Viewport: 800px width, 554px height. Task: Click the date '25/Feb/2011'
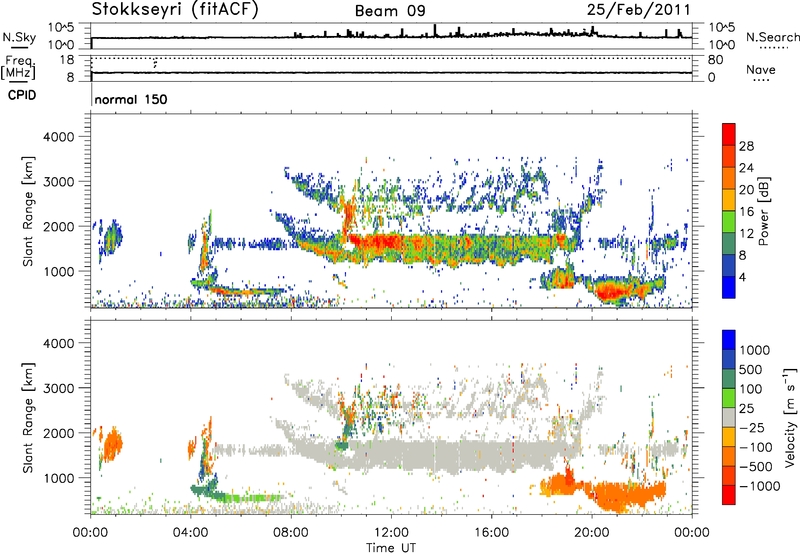[638, 10]
